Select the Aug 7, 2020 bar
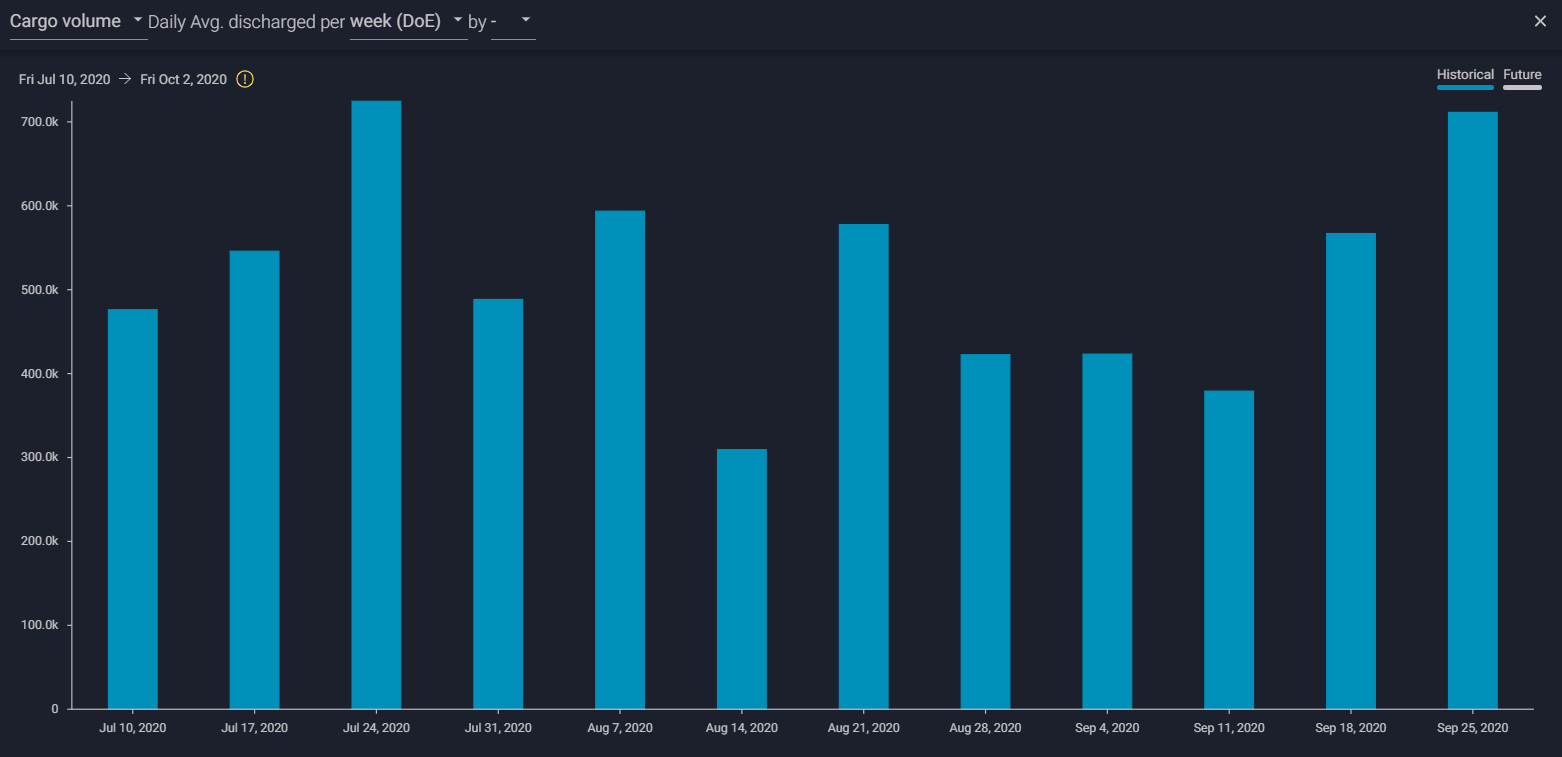 pos(620,460)
